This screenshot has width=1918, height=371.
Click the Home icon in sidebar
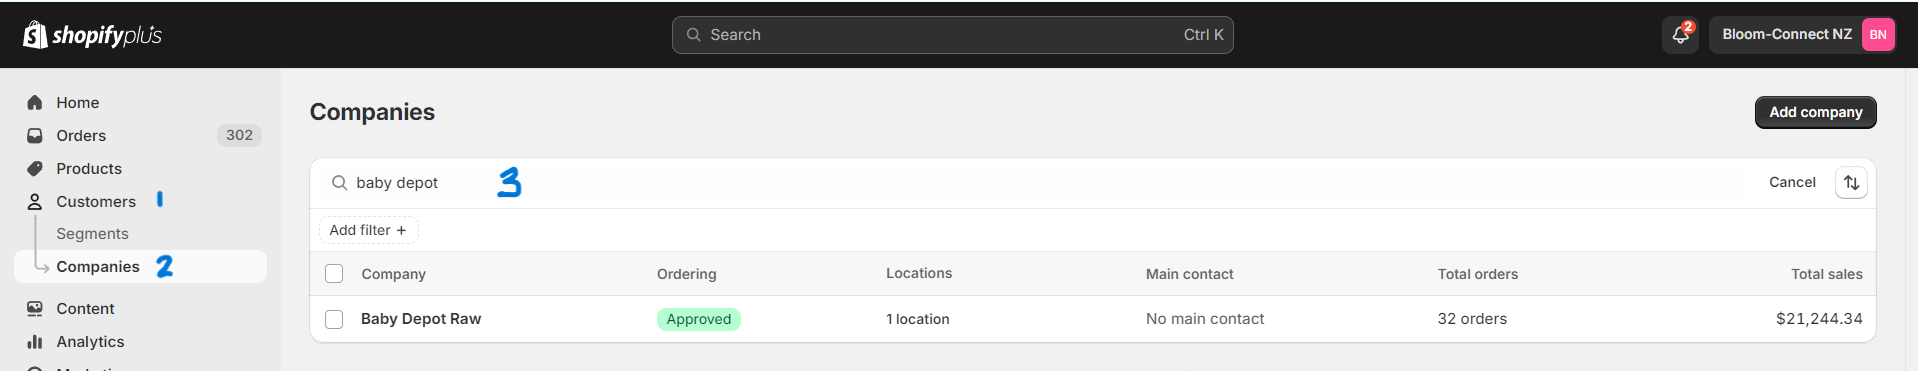coord(35,103)
